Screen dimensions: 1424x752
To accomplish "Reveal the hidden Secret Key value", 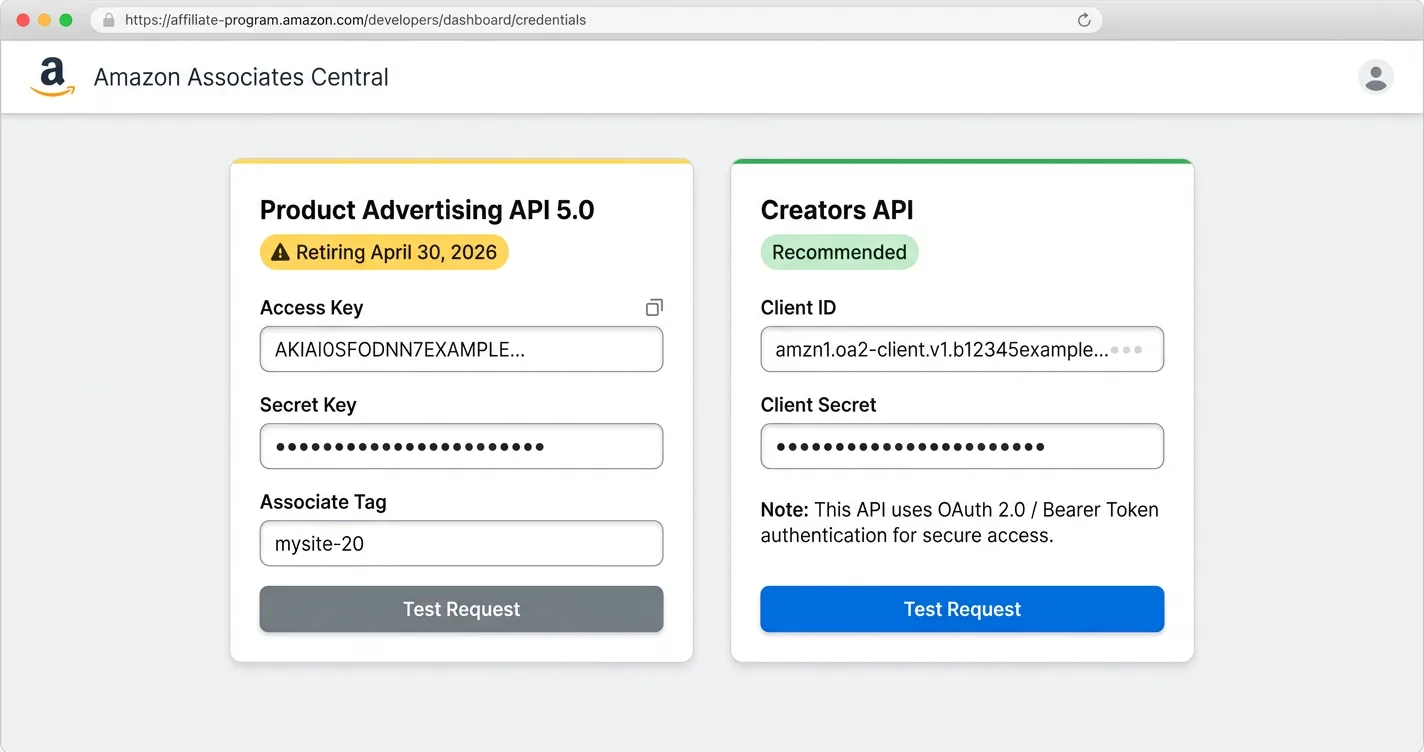I will pyautogui.click(x=461, y=446).
